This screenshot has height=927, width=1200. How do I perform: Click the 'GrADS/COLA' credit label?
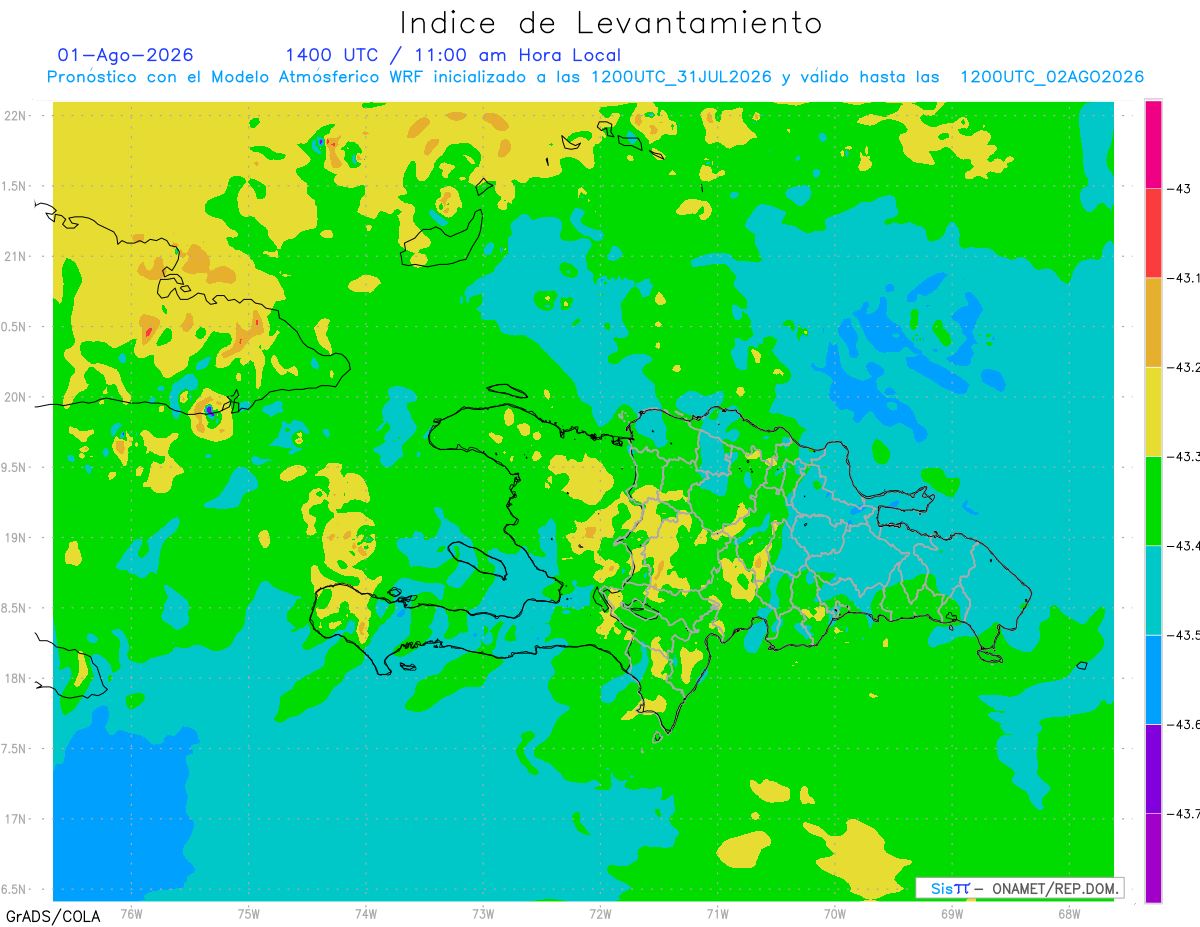53,916
